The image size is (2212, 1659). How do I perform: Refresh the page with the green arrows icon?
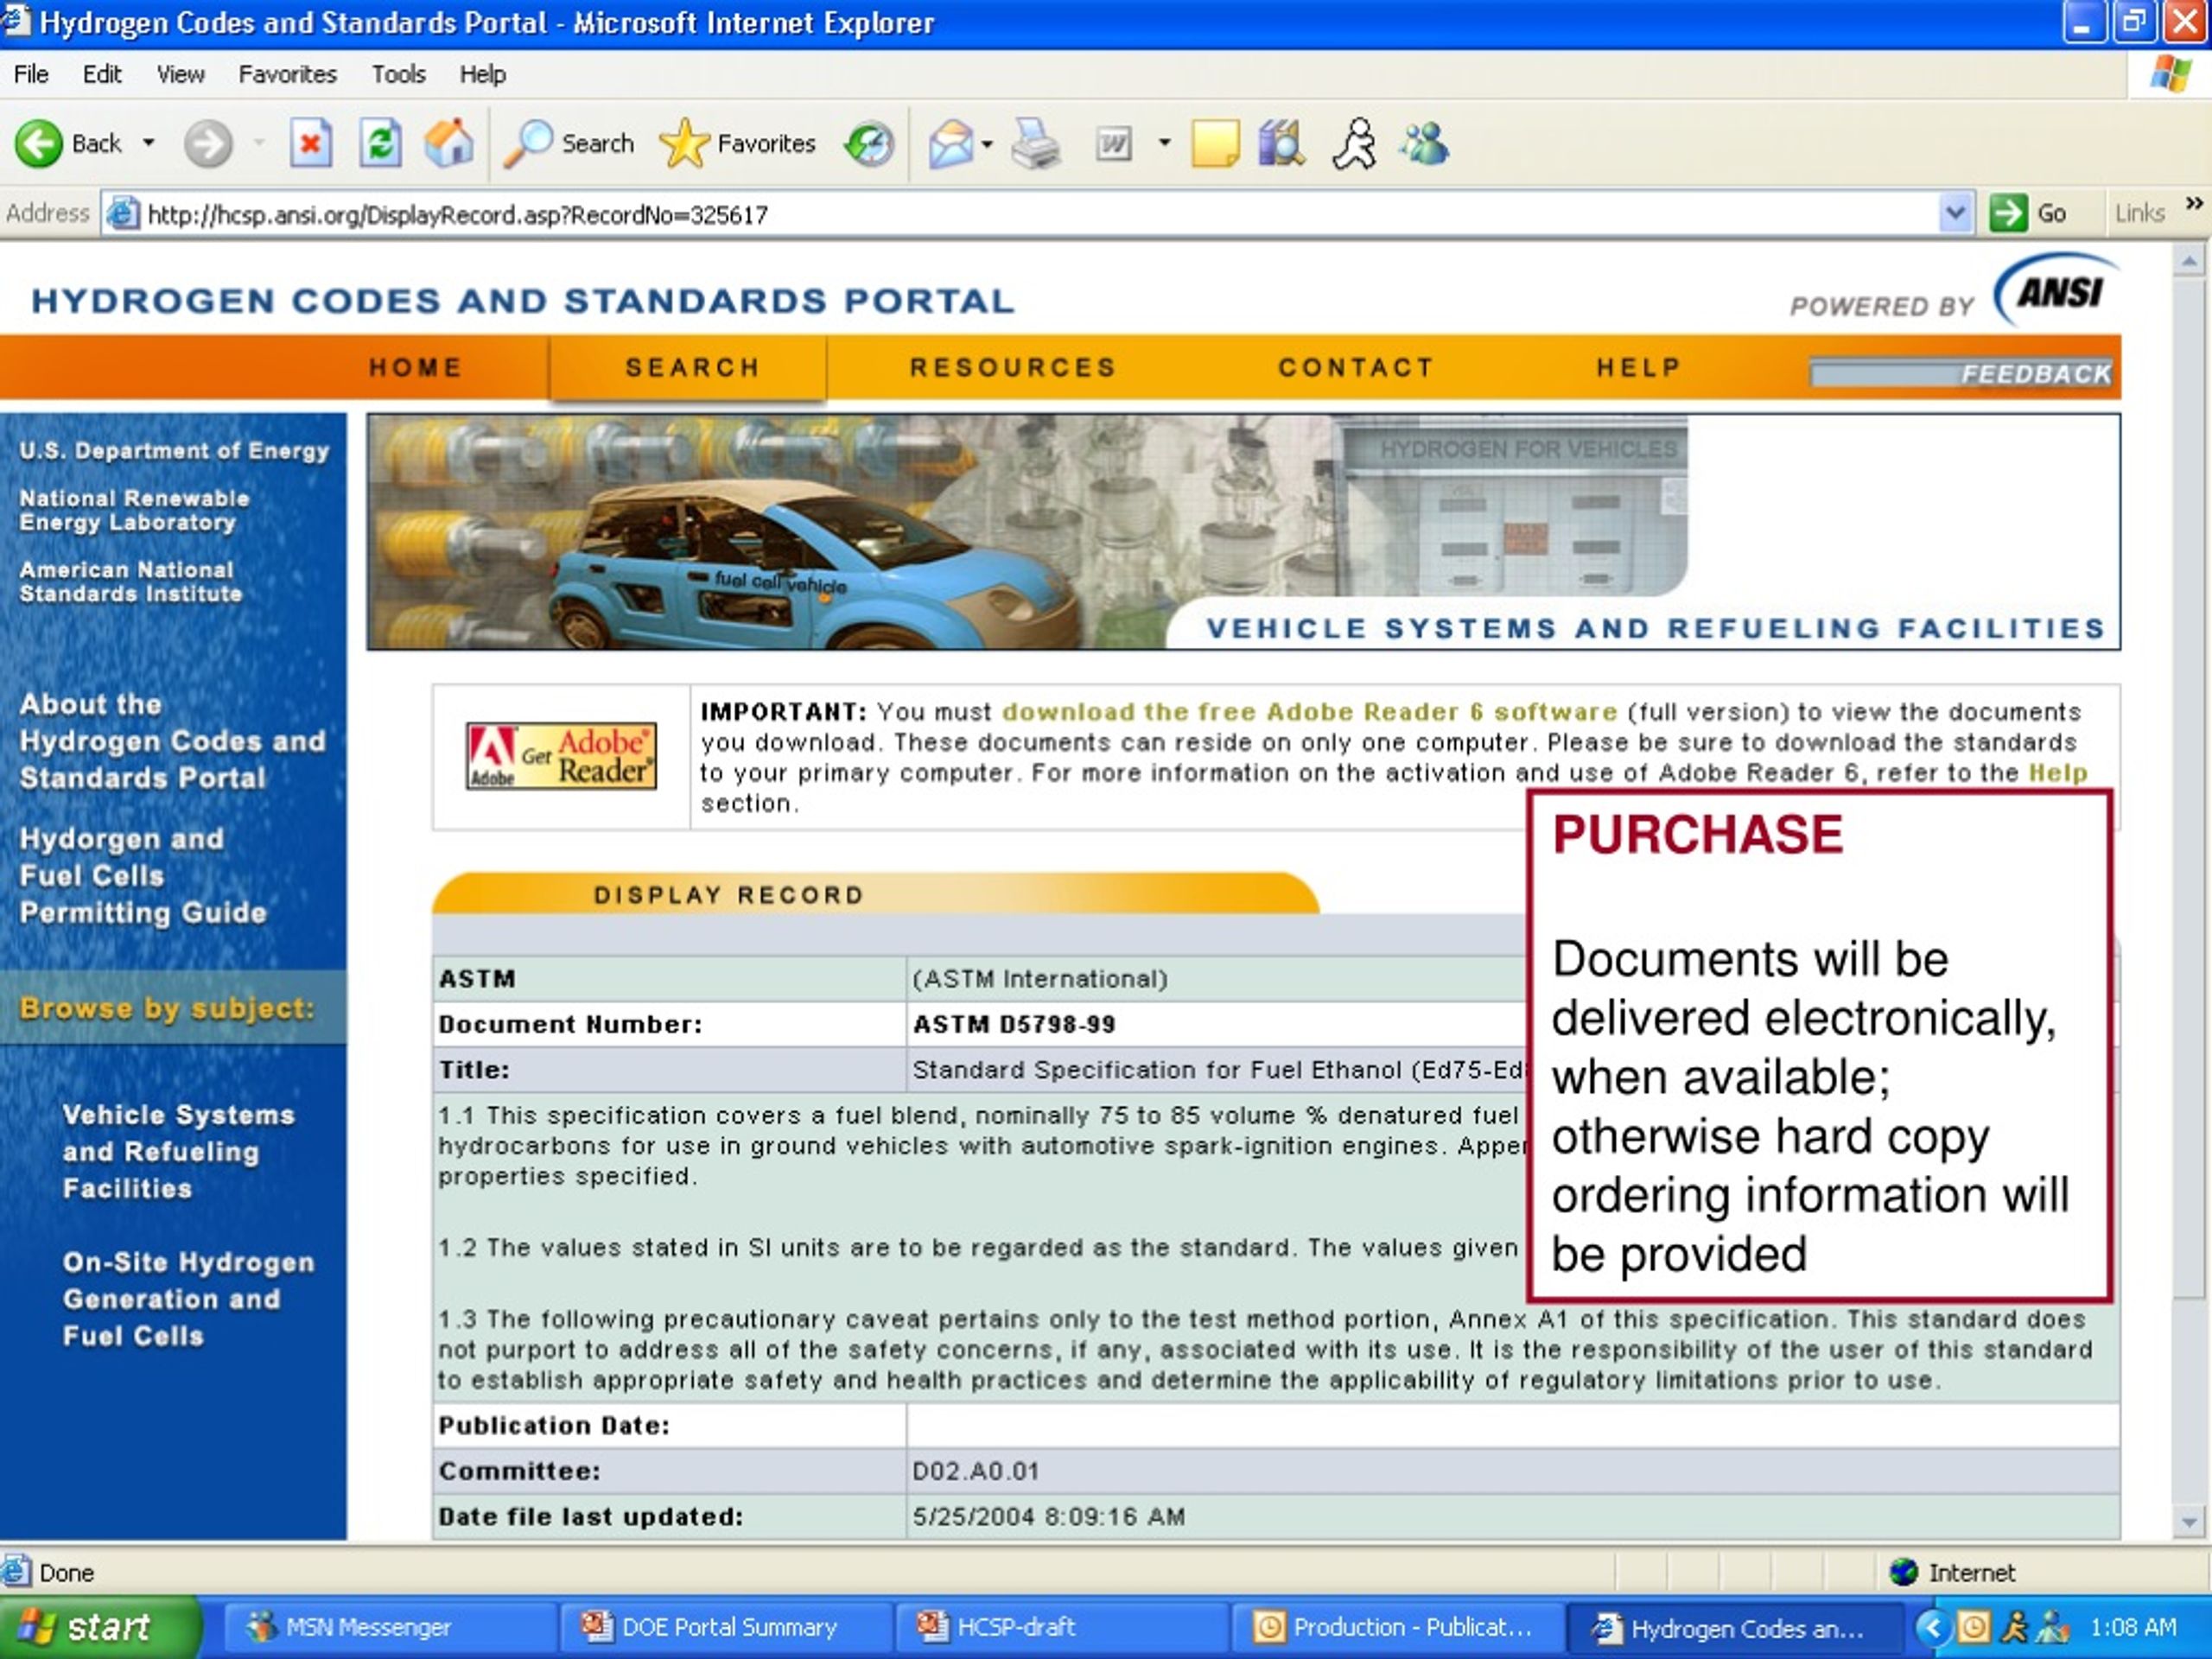(x=380, y=144)
